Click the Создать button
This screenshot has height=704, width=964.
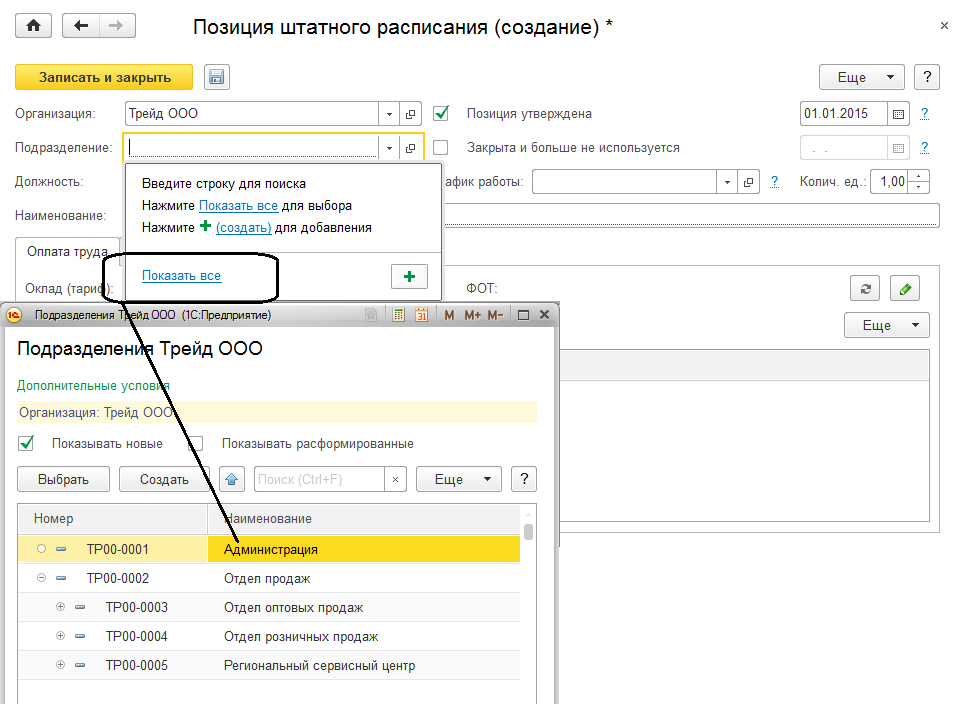click(x=164, y=479)
